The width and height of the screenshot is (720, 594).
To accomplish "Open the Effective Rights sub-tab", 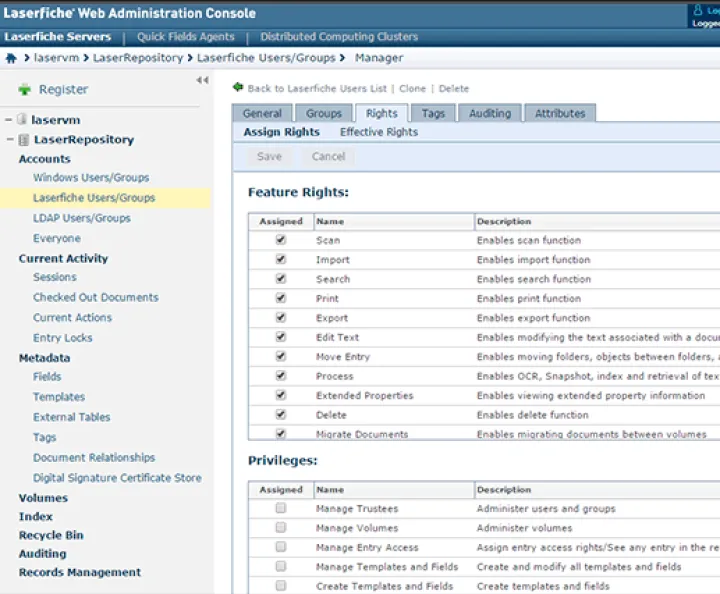I will [379, 132].
